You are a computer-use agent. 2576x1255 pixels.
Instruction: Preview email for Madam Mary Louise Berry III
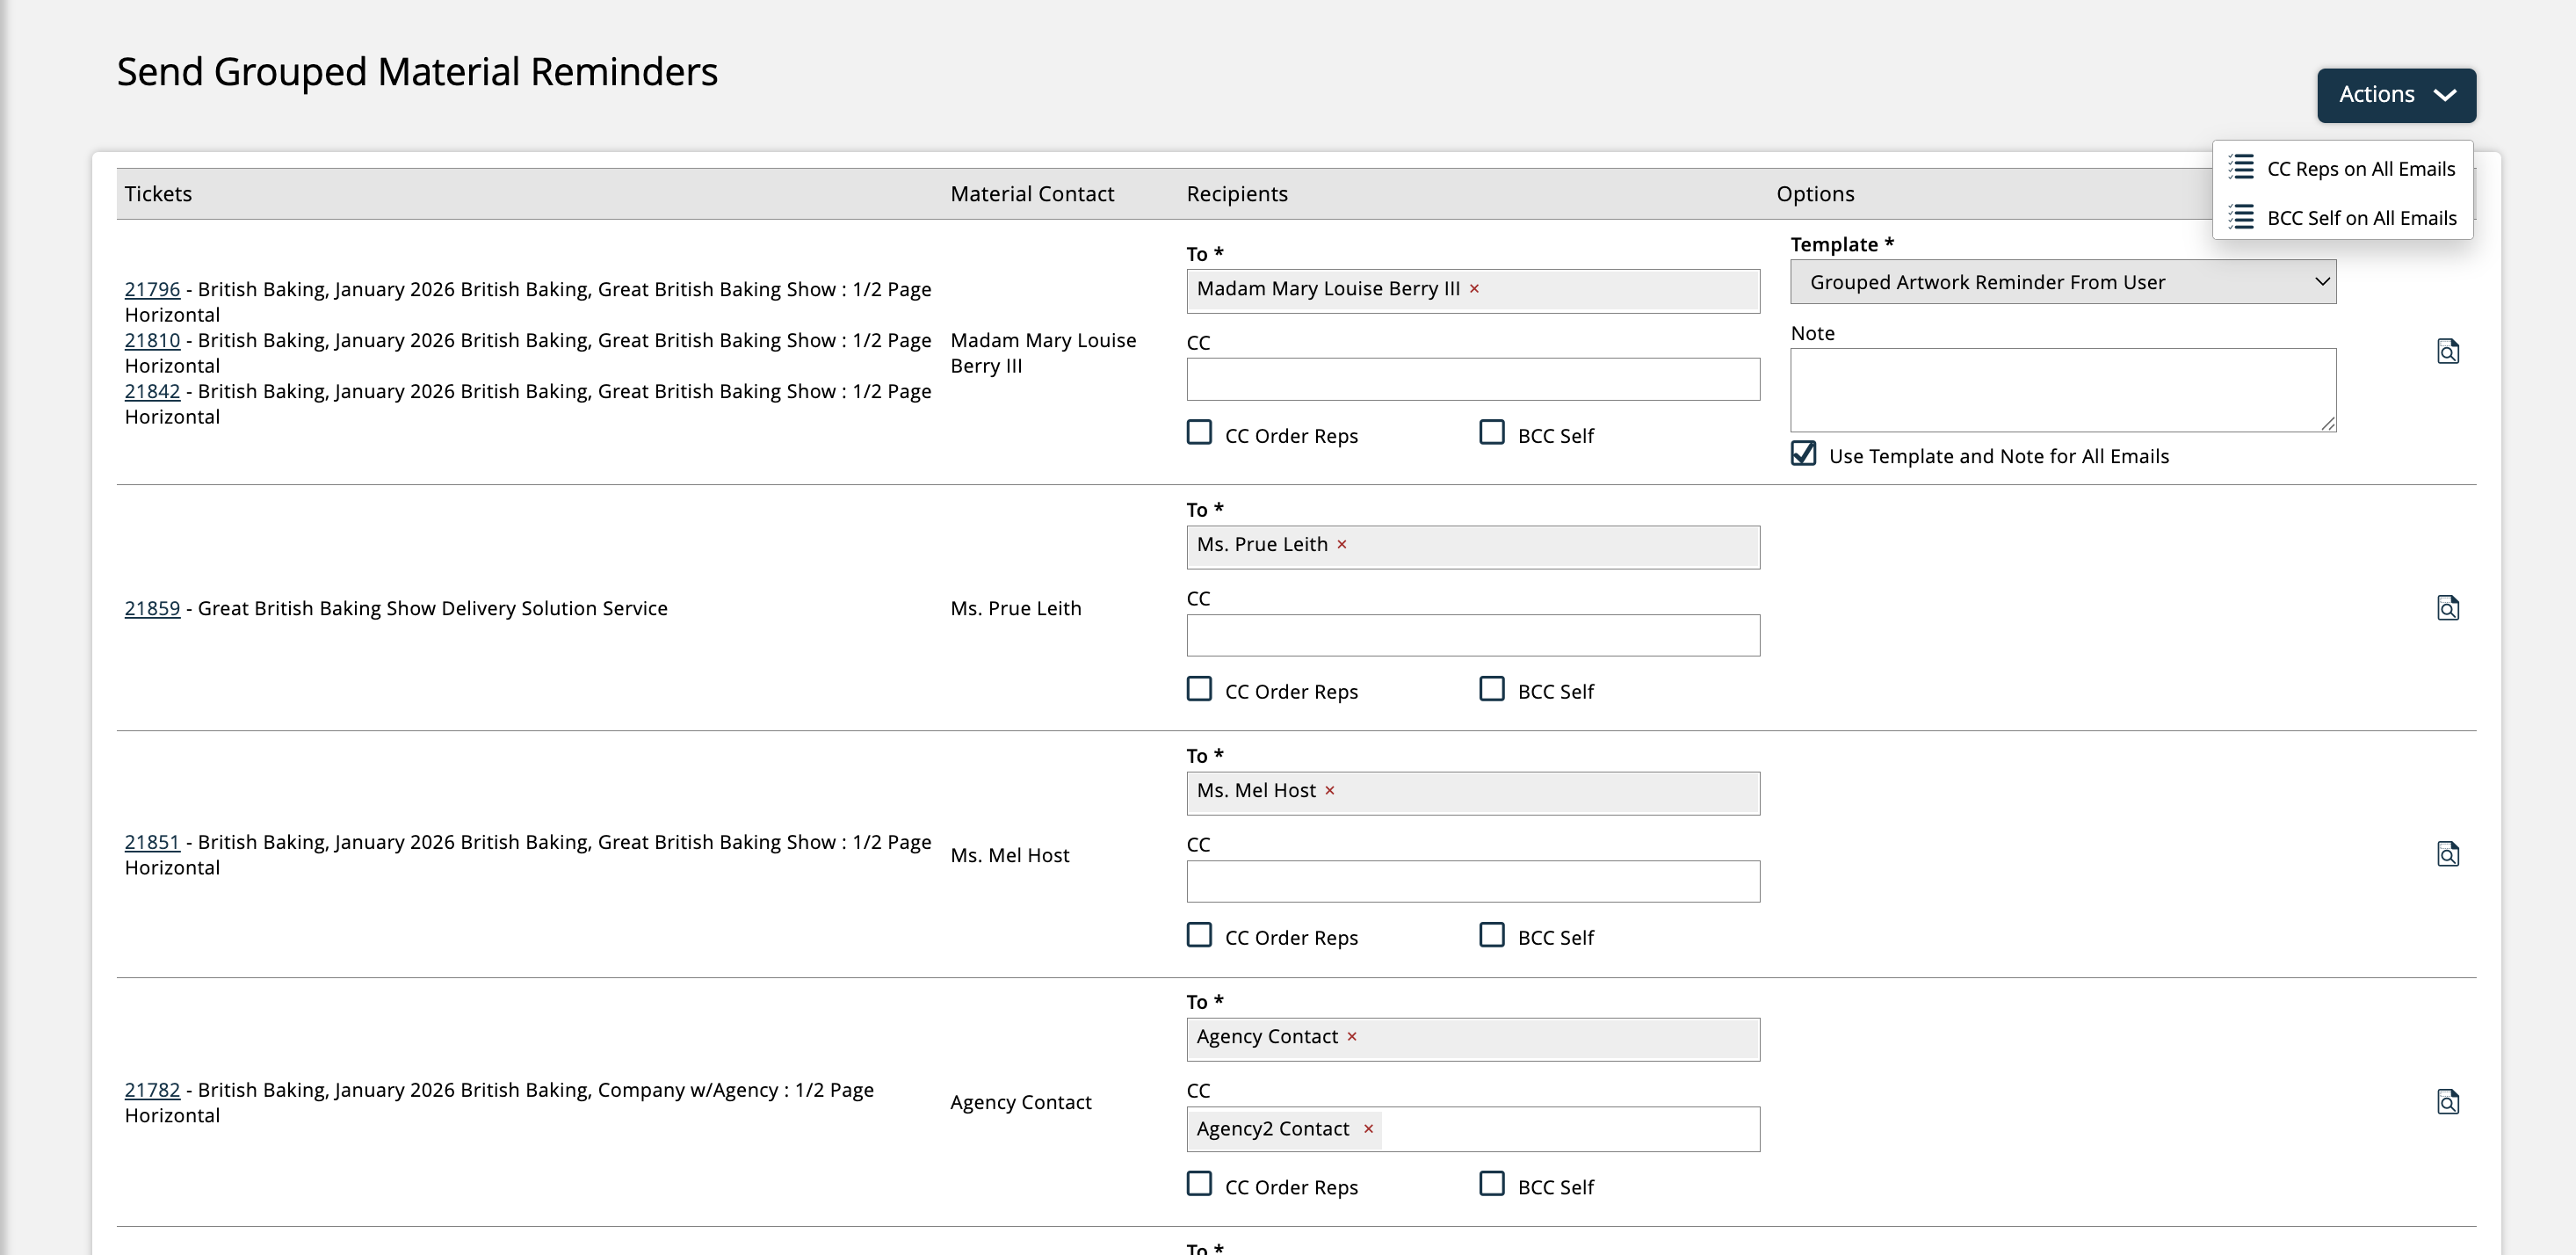[x=2447, y=352]
